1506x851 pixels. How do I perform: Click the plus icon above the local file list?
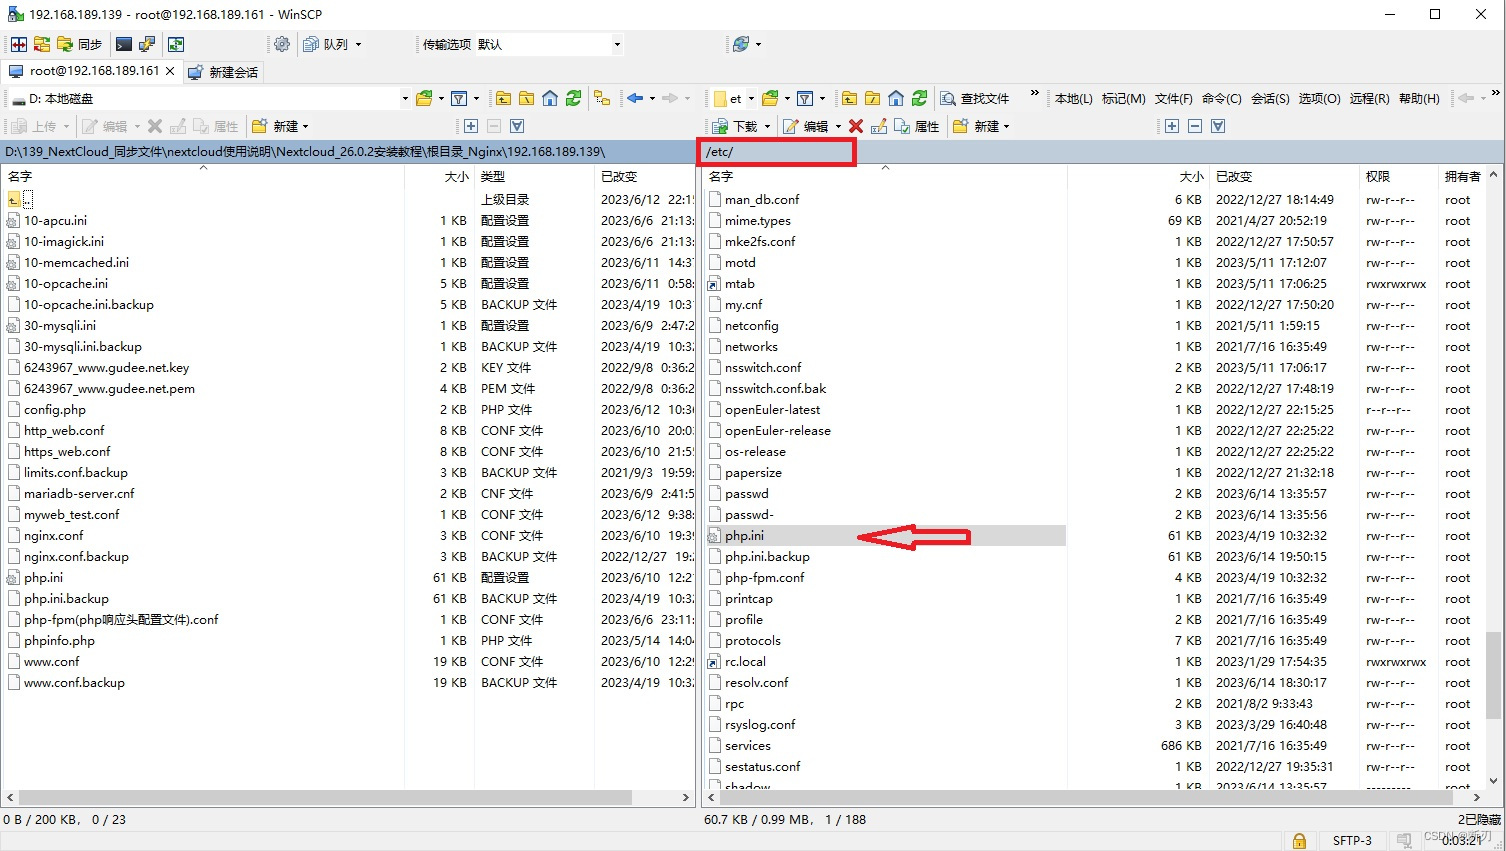pos(472,126)
